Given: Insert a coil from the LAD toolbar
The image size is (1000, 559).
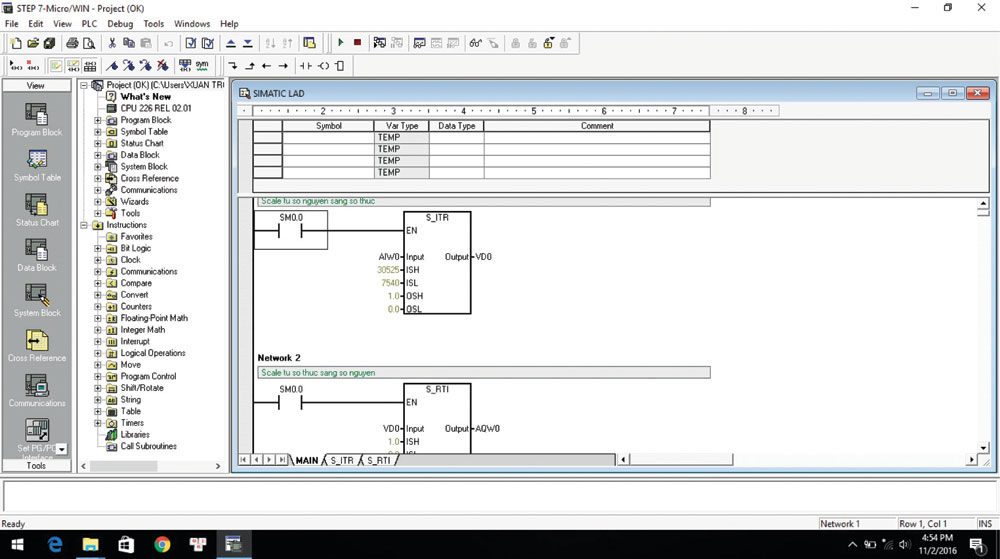Looking at the screenshot, I should pos(323,66).
